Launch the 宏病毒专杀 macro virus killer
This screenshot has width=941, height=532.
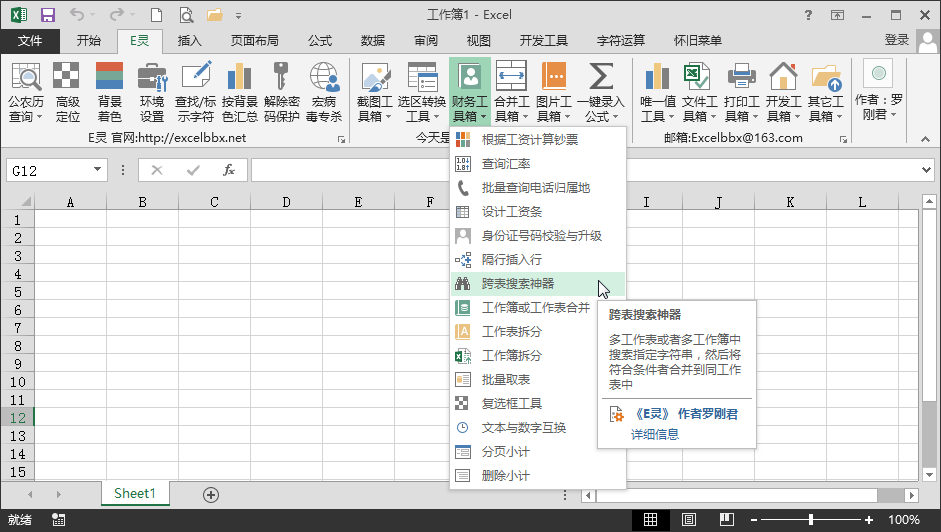(323, 92)
